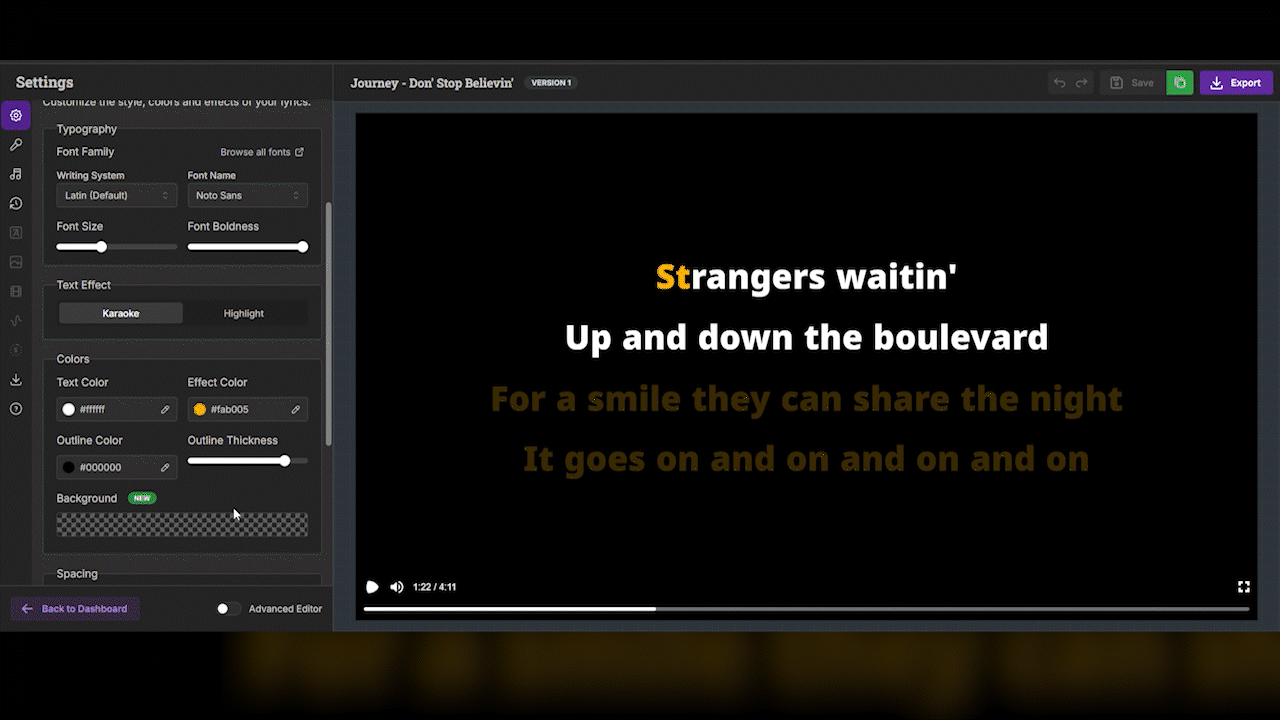
Task: Click the Text Color hex field #ffffff
Action: click(x=117, y=409)
